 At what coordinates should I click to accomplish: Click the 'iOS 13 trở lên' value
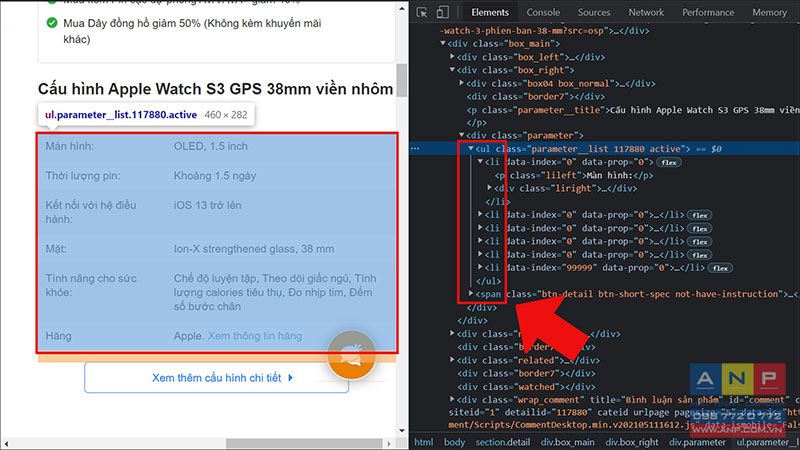click(x=207, y=205)
